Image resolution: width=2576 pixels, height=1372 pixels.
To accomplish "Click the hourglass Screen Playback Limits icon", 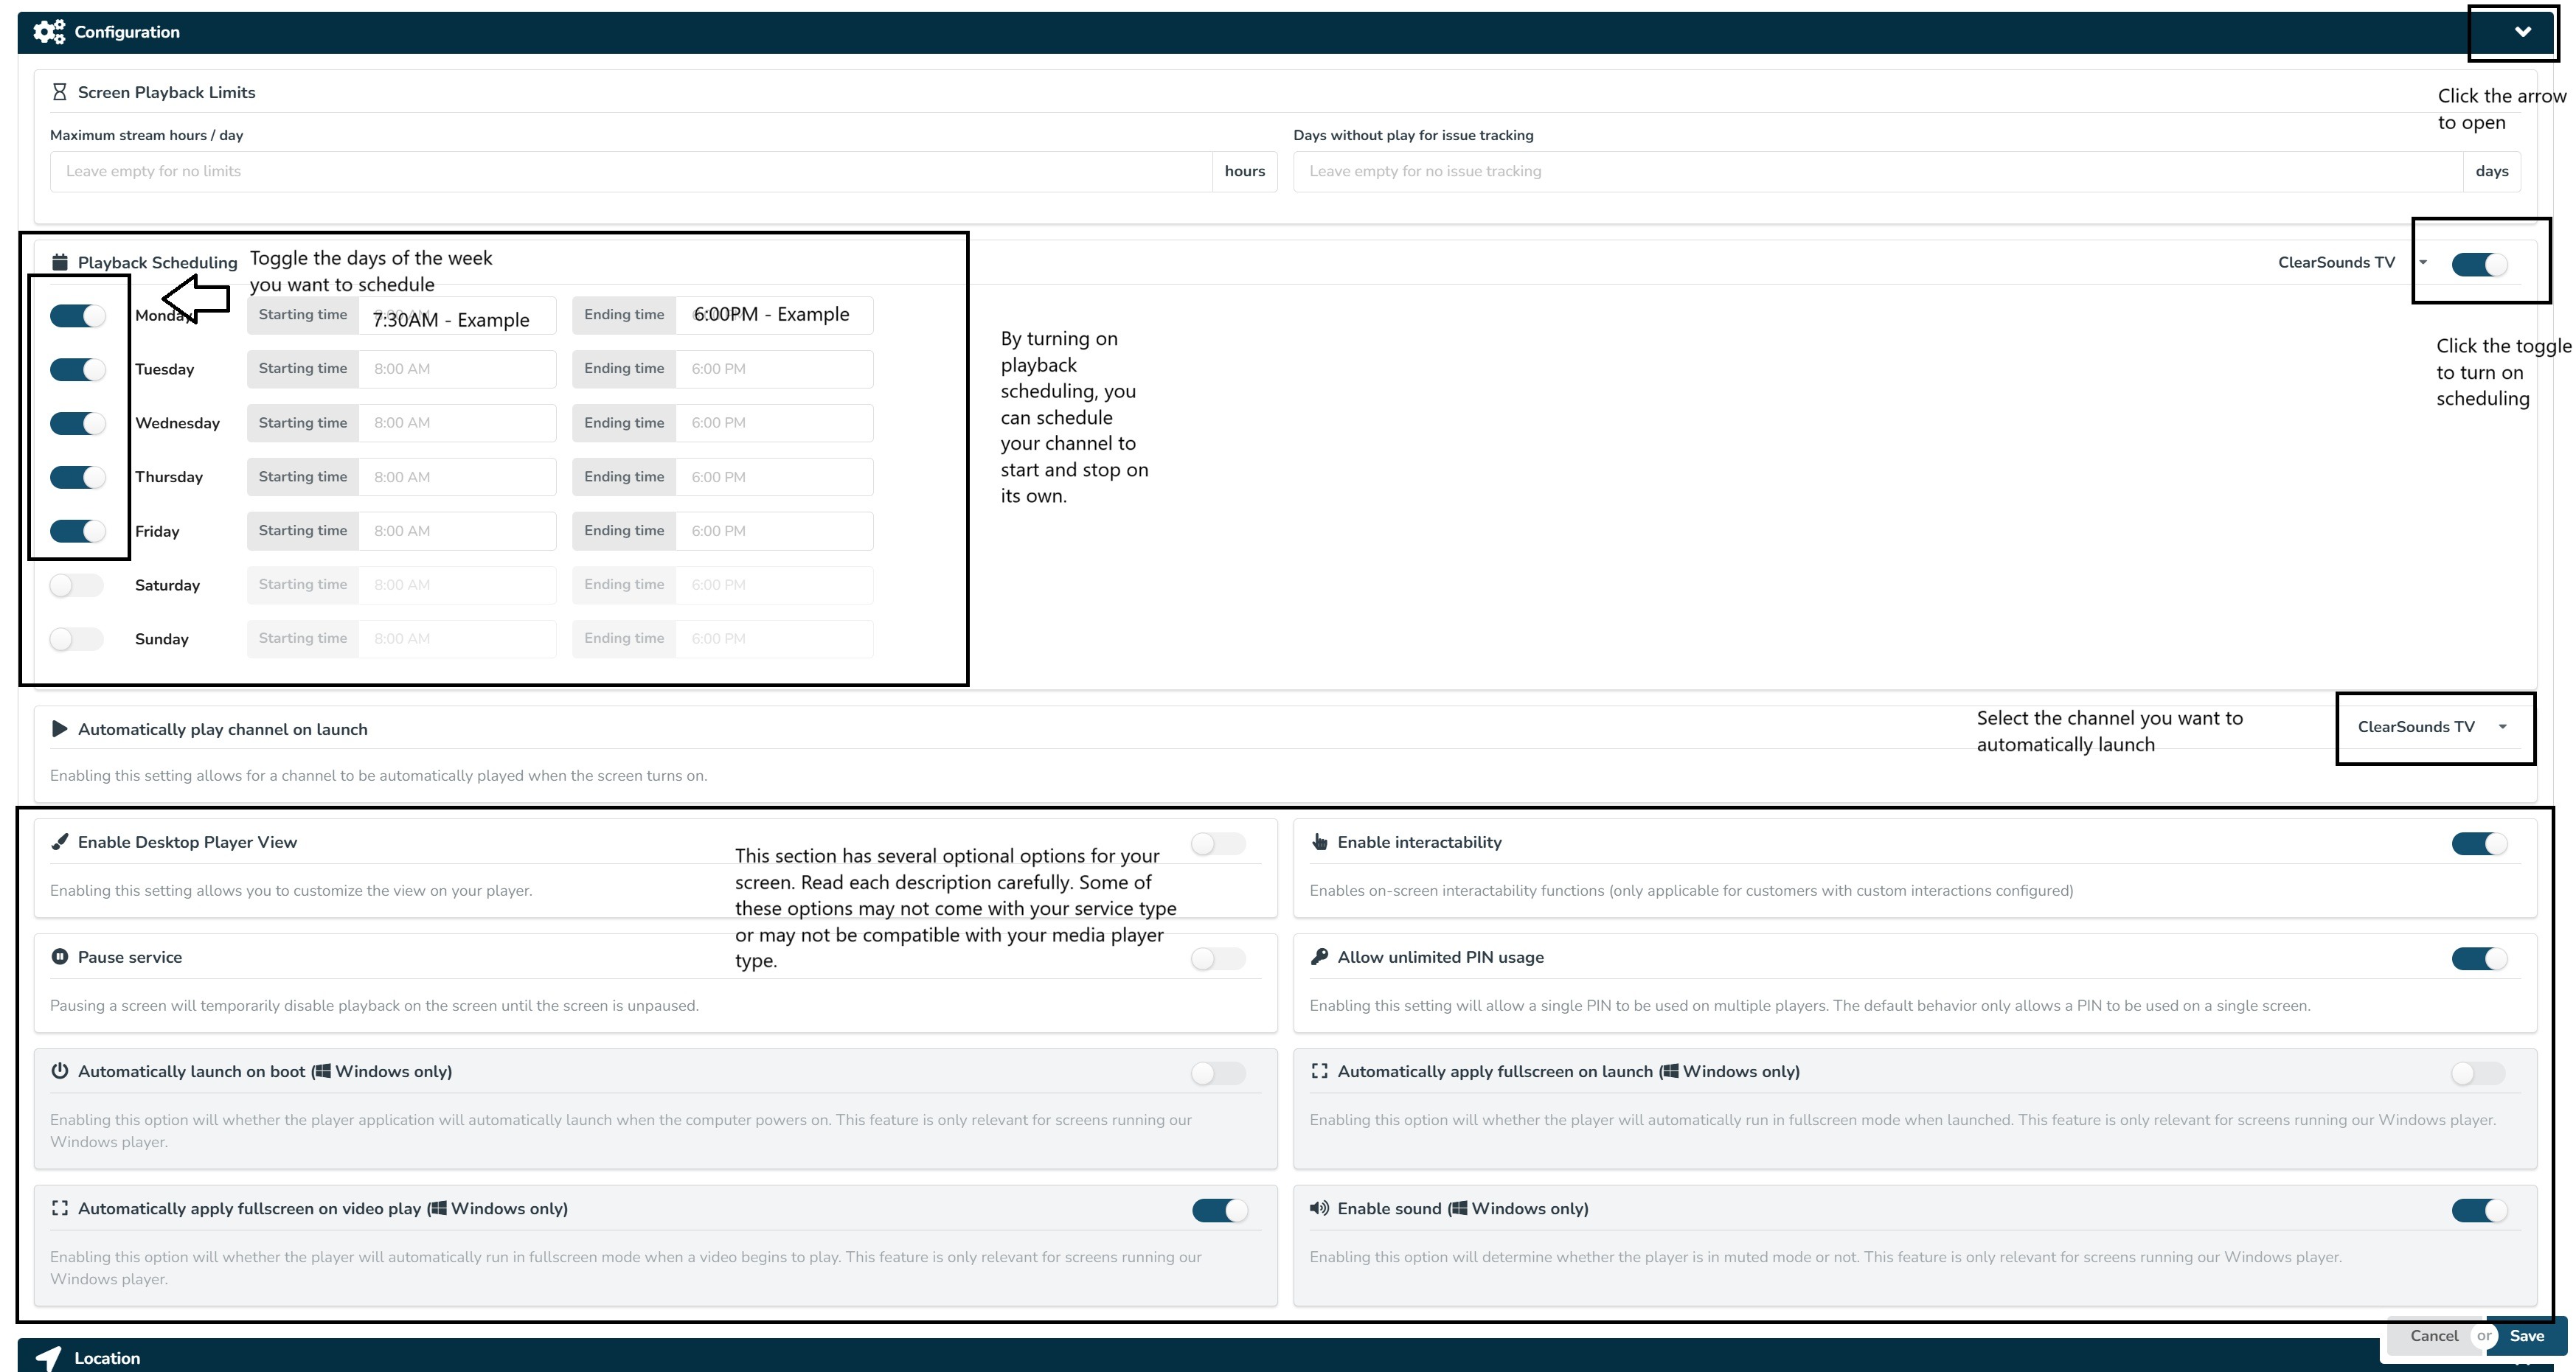I will click(x=59, y=92).
